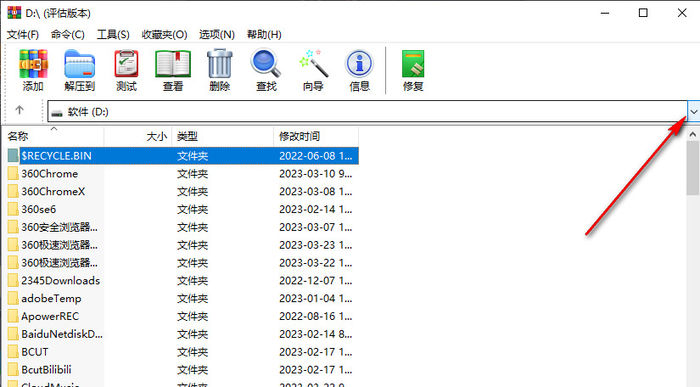
Task: Click the folder icon of 2345Downloads
Action: [x=13, y=280]
